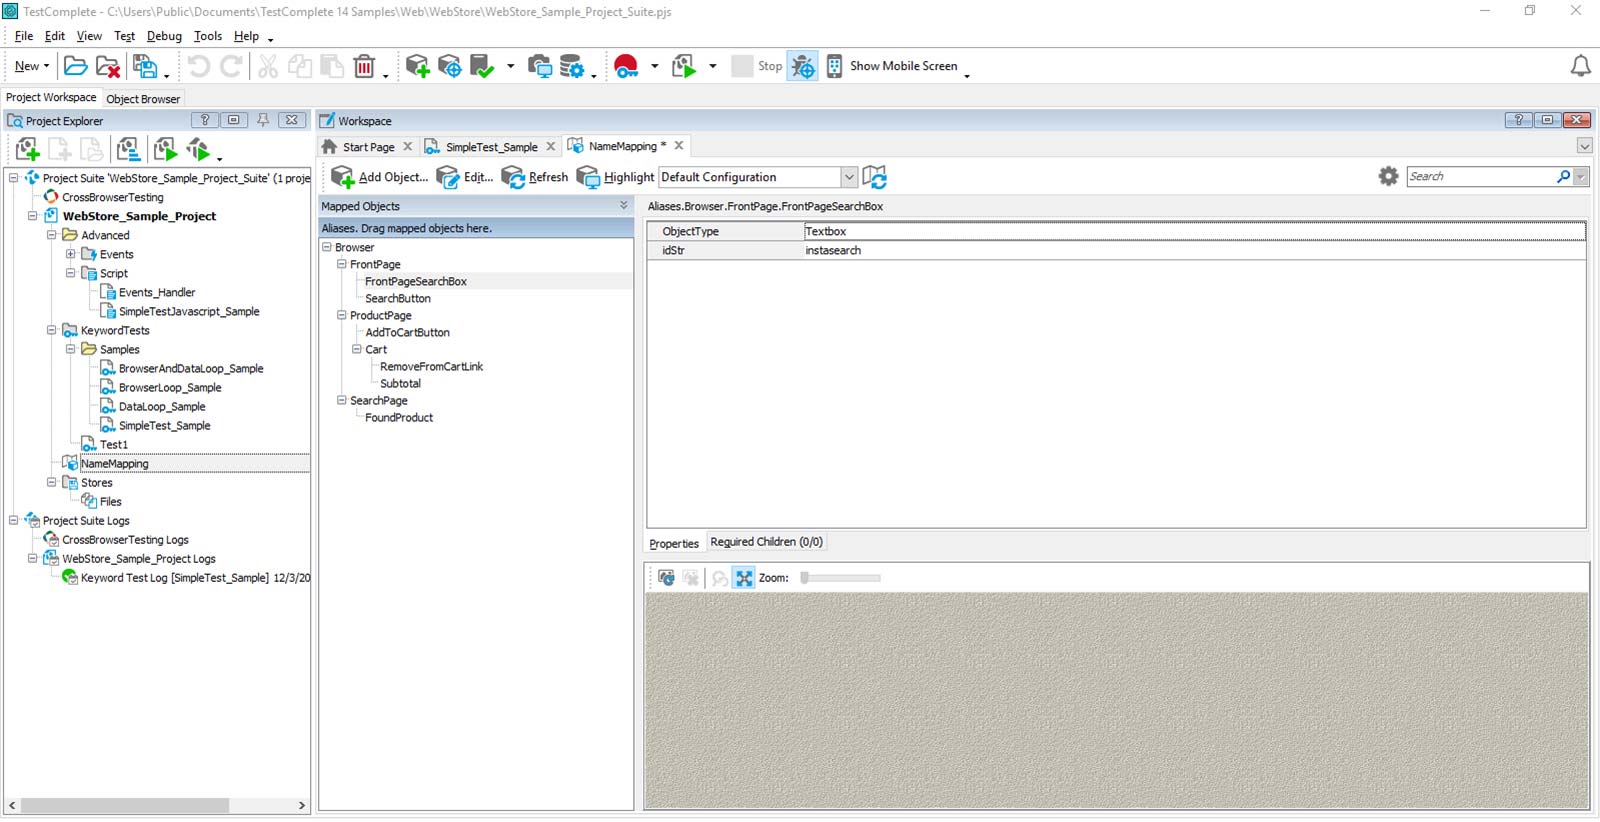
Task: Click the Run test play icon in main toolbar
Action: [684, 66]
